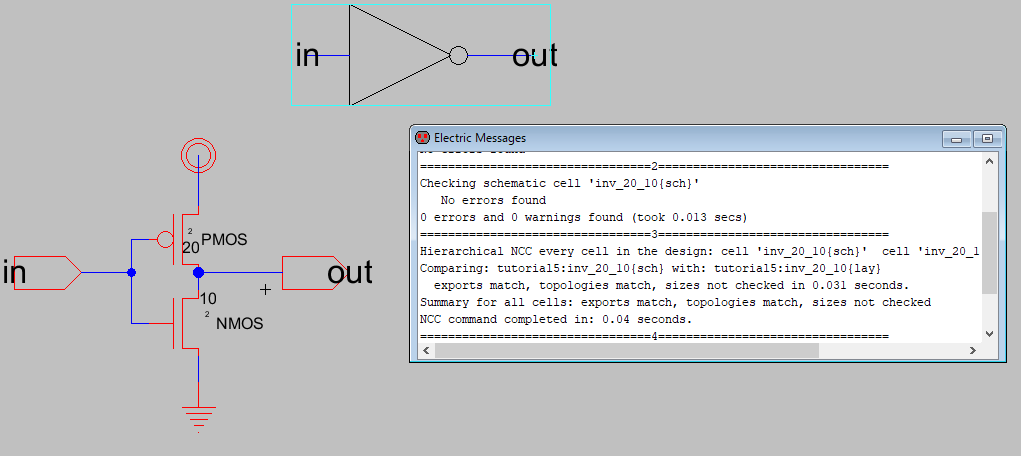Select the Vdd power symbol
The width and height of the screenshot is (1021, 456).
[x=198, y=155]
